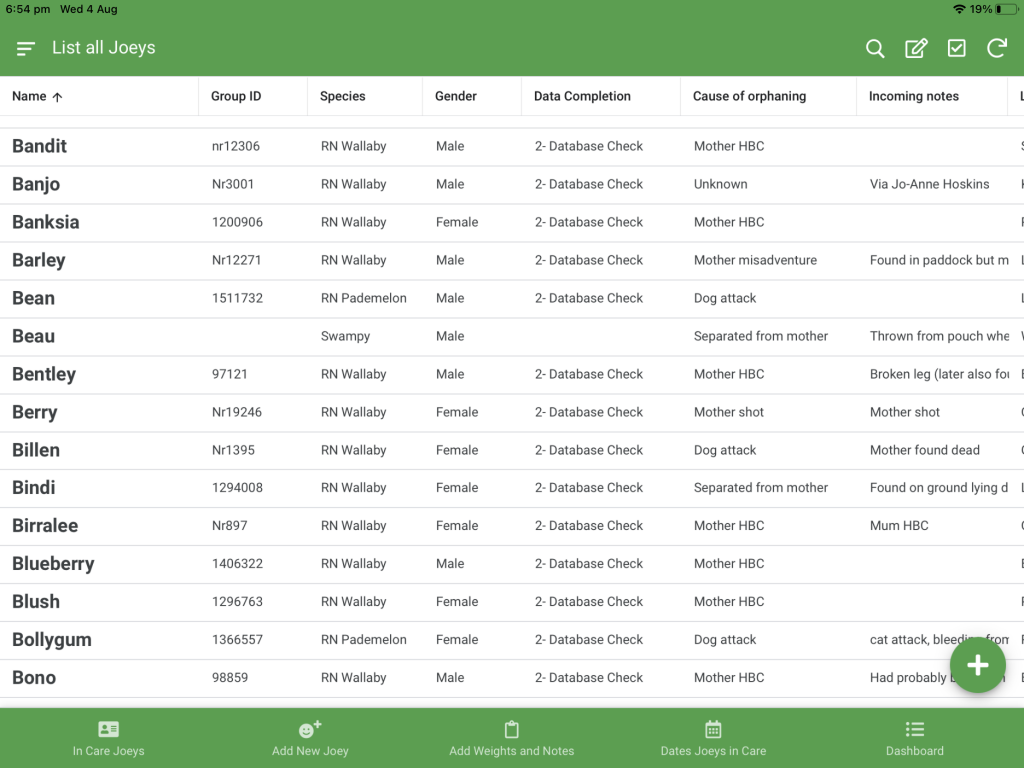
Task: Tap Group ID 98859
Action: 230,677
